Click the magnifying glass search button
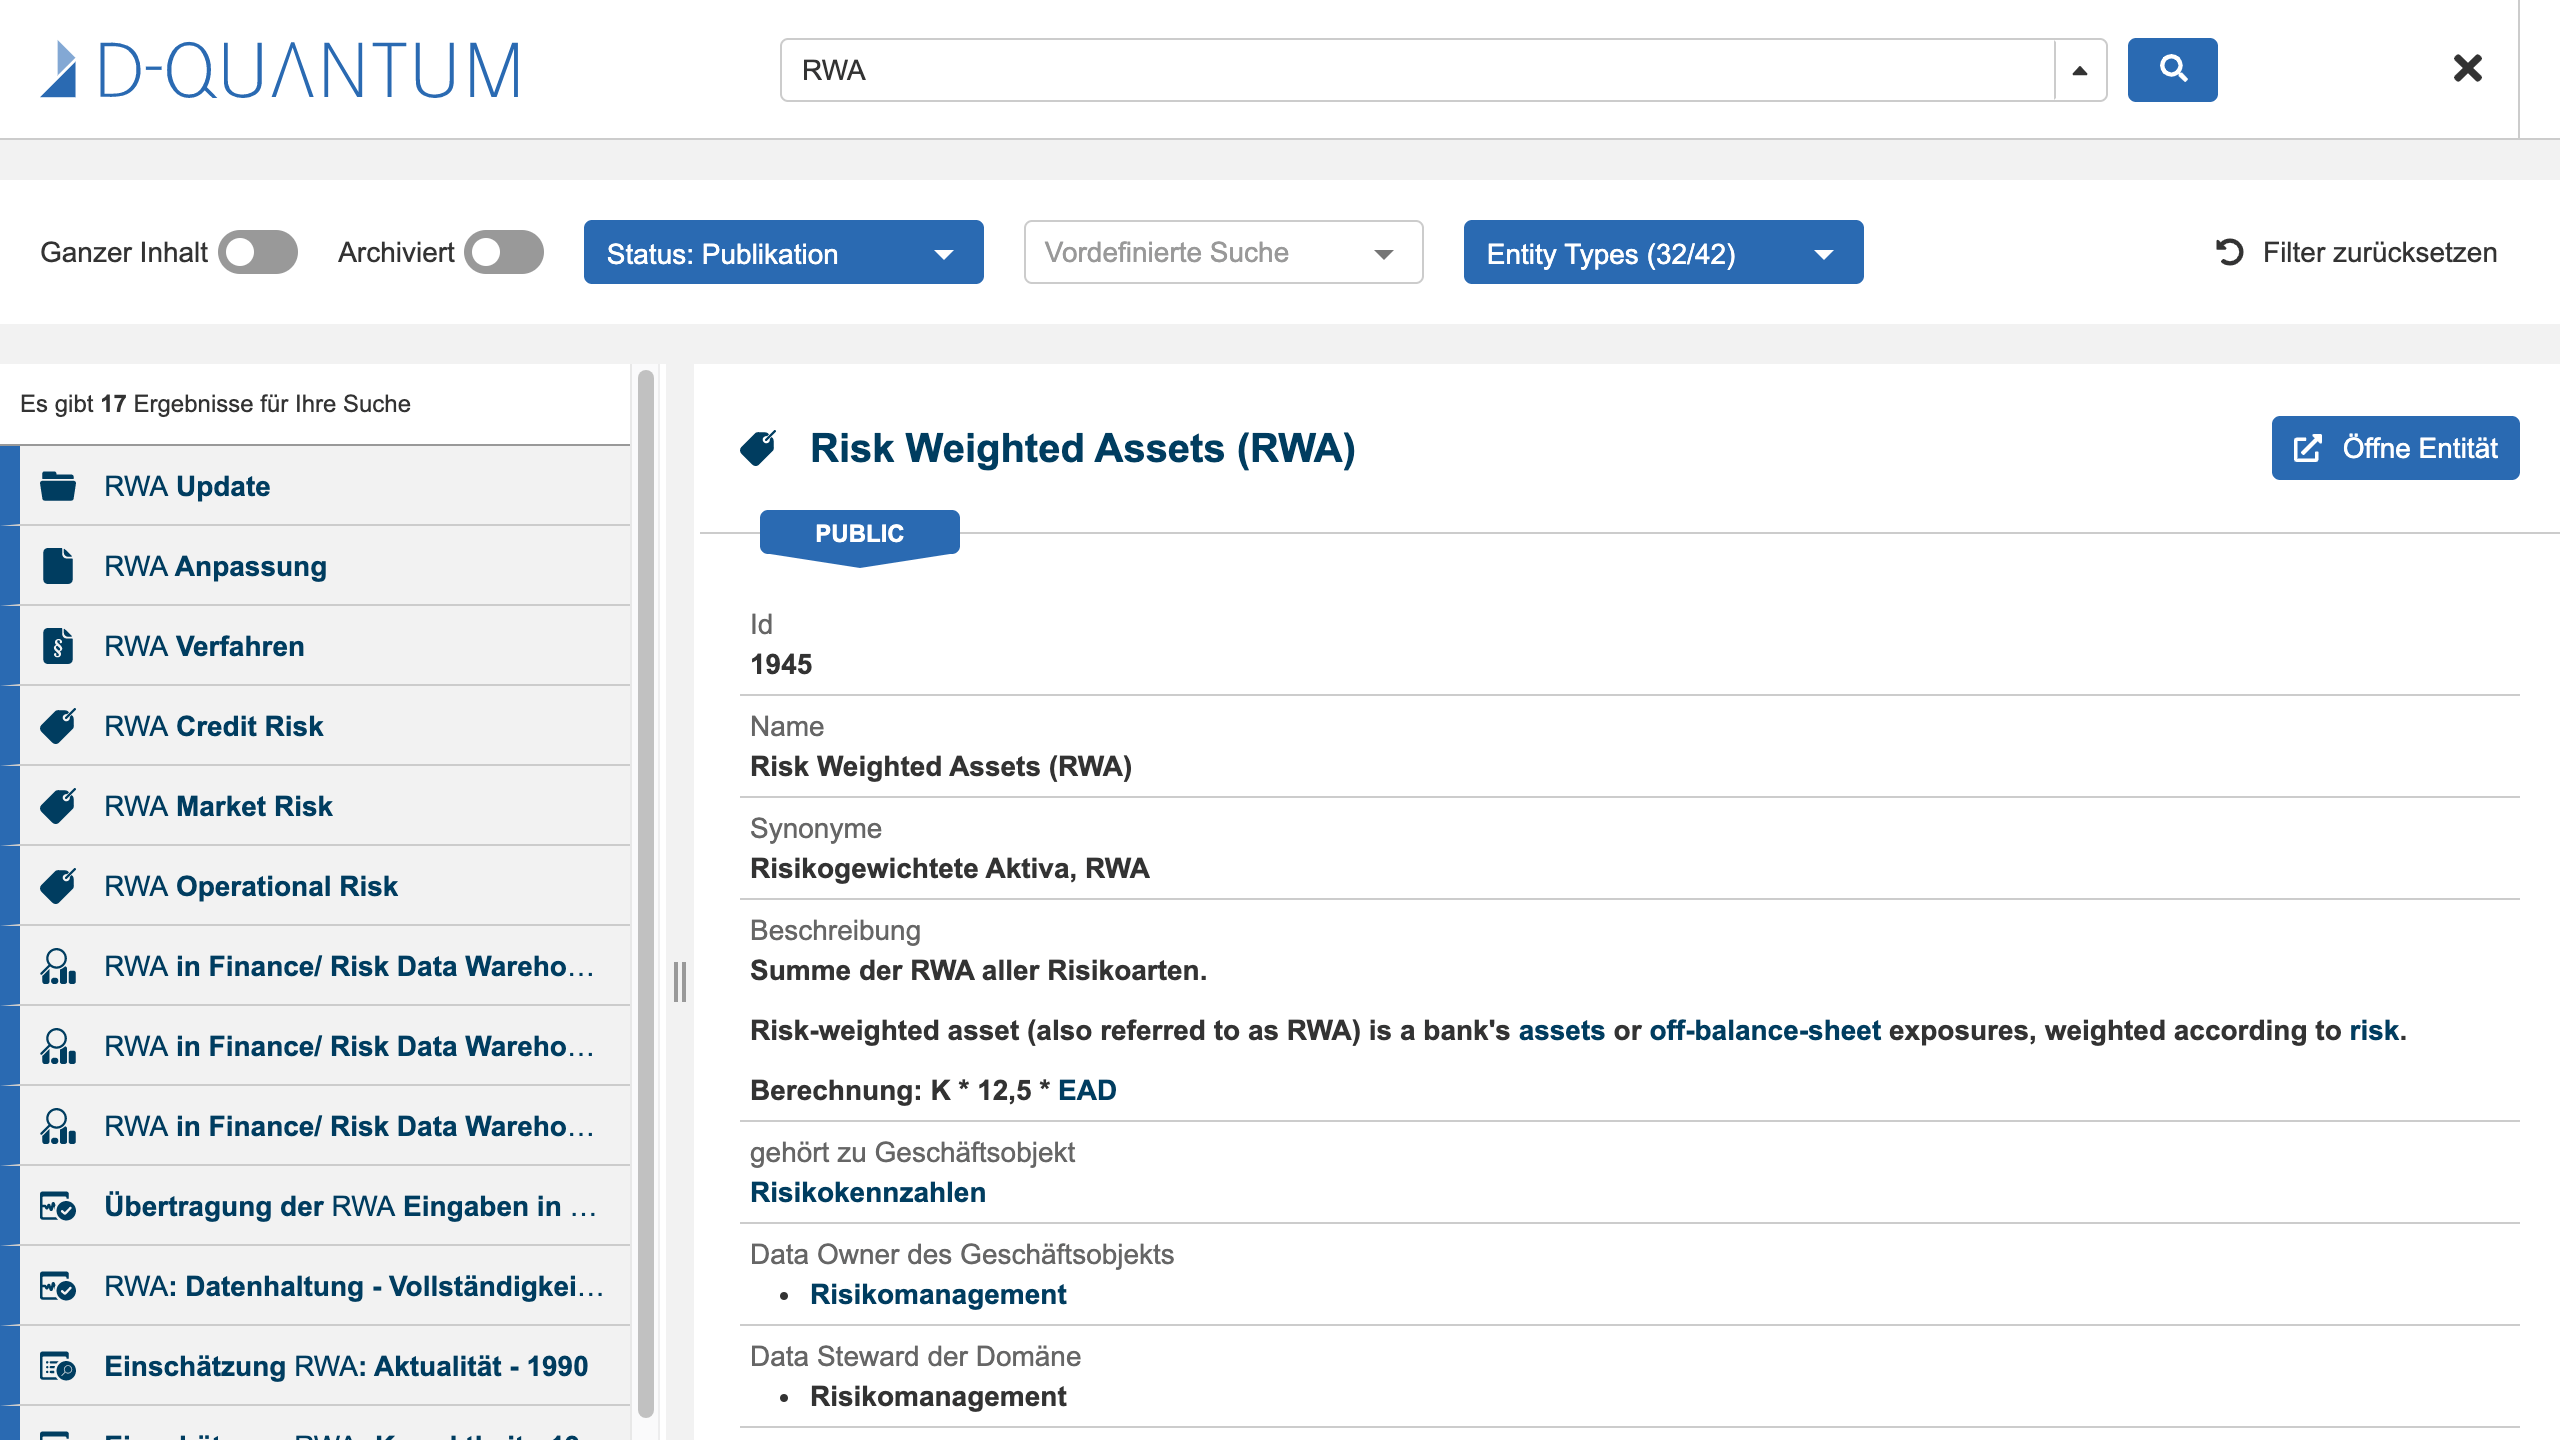 [2172, 70]
